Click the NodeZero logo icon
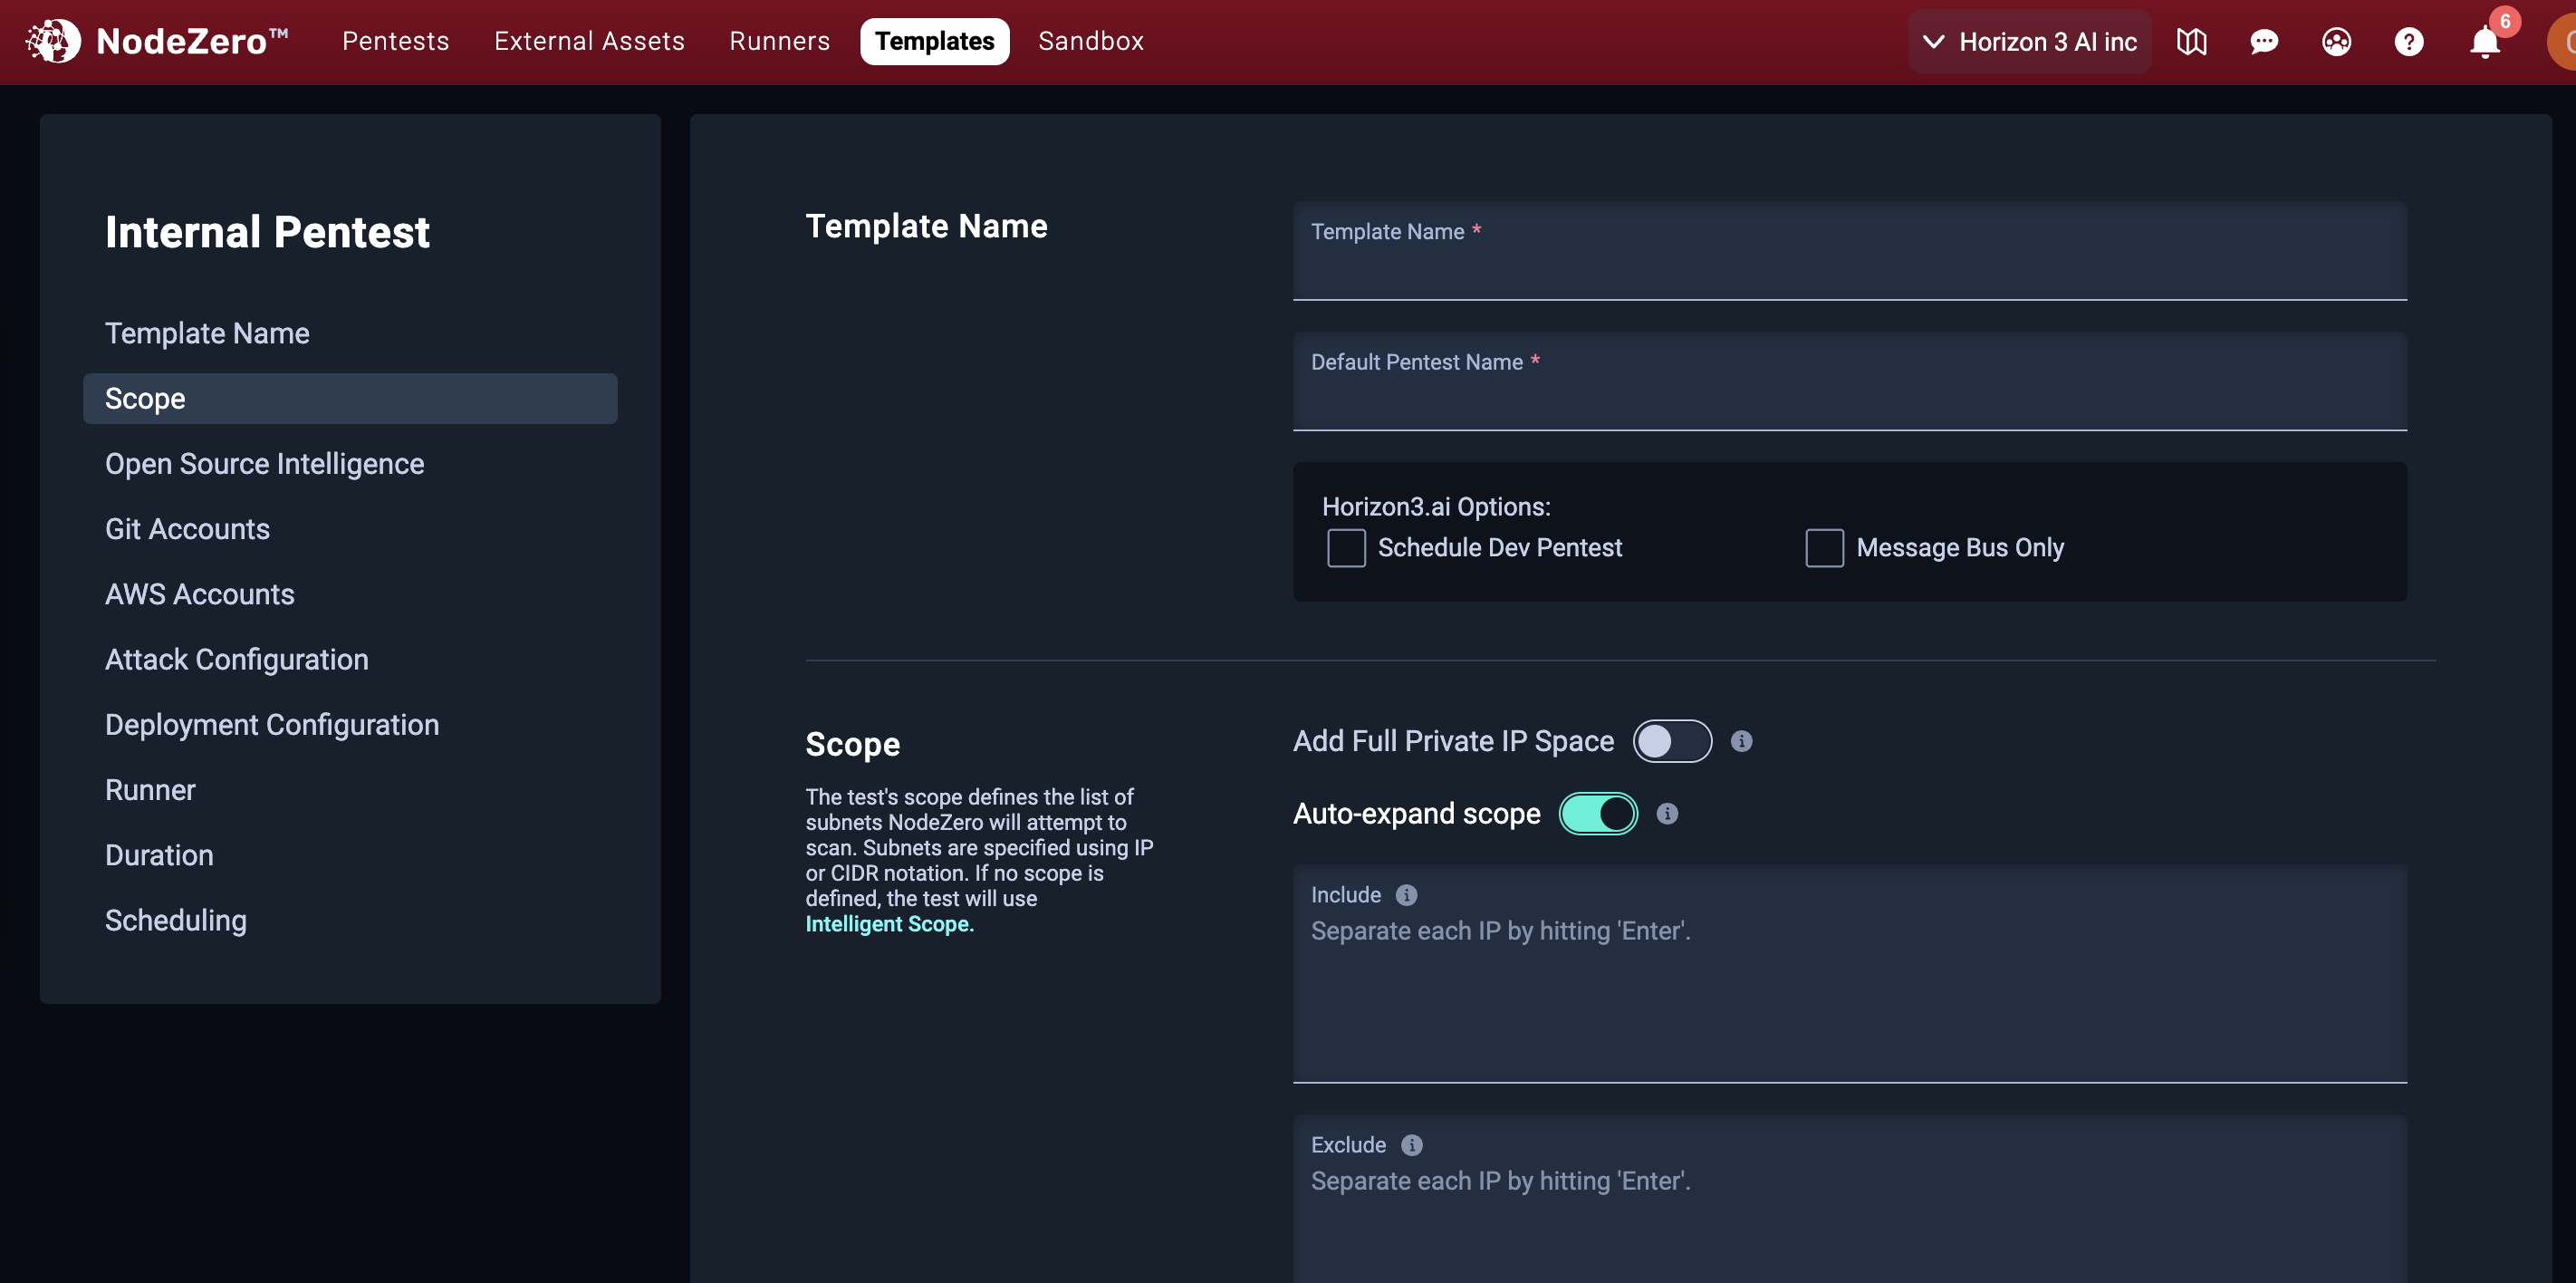This screenshot has width=2576, height=1283. tap(52, 41)
